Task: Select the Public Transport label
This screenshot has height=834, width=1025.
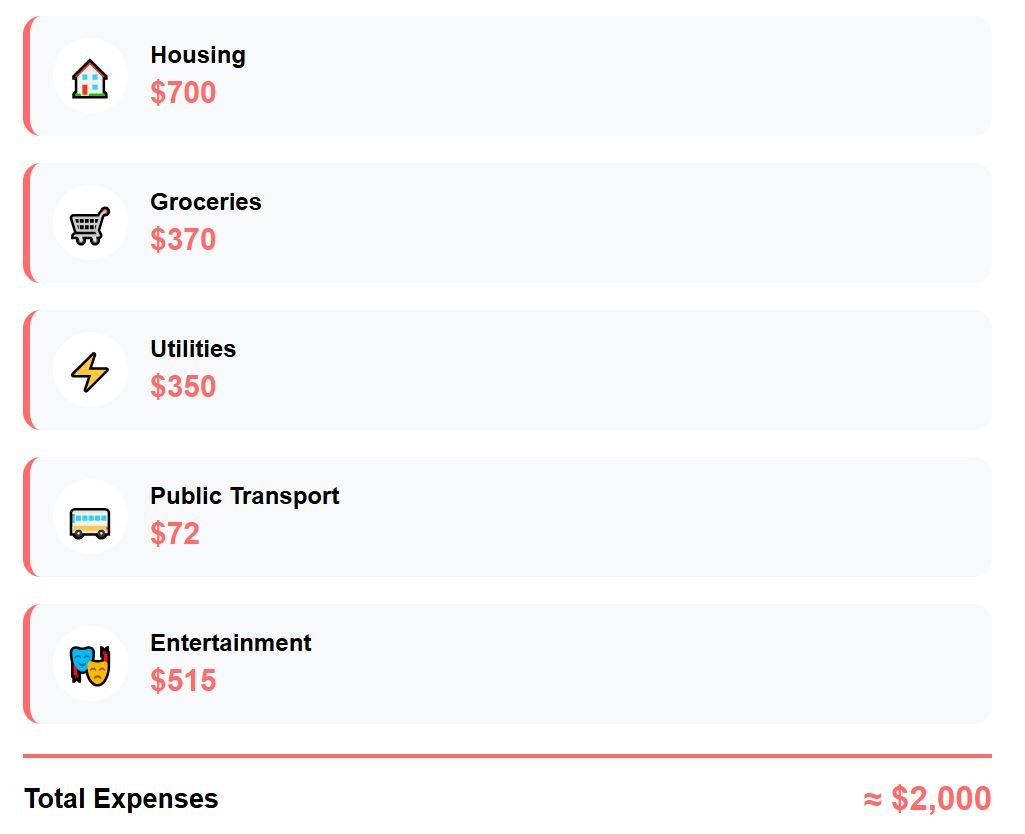Action: (x=245, y=497)
